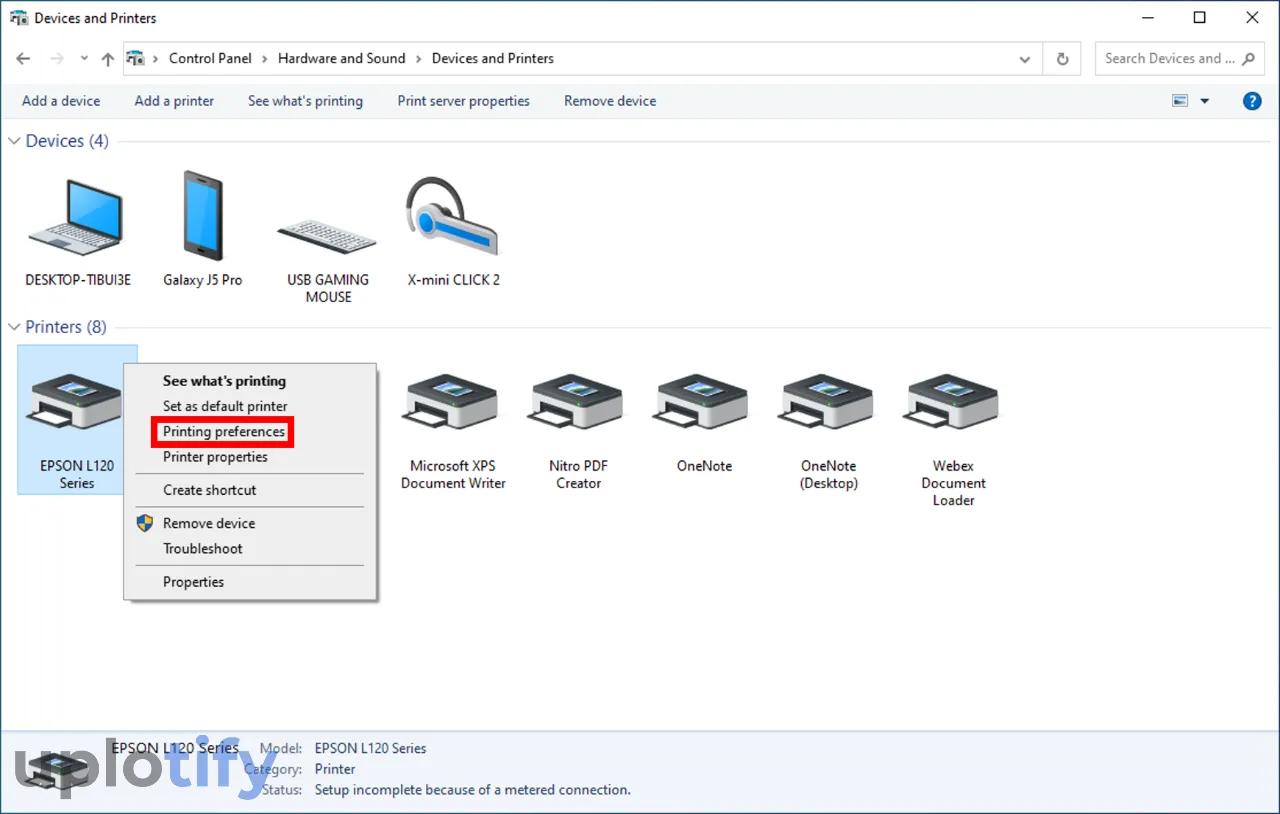Select the Nitro PDF Creator printer
Viewport: 1280px width, 814px height.
578,432
